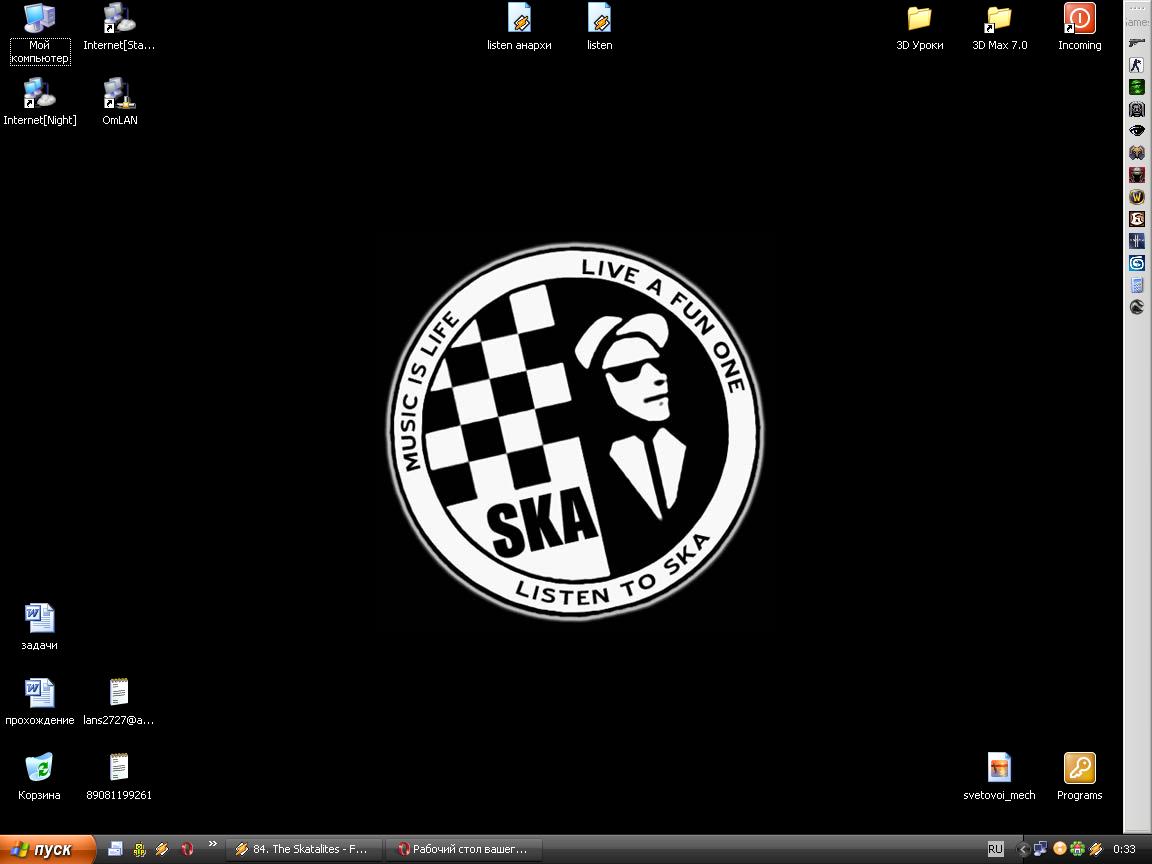This screenshot has height=864, width=1152.
Task: Launch the pistol game icon in sidebar
Action: (x=1137, y=43)
